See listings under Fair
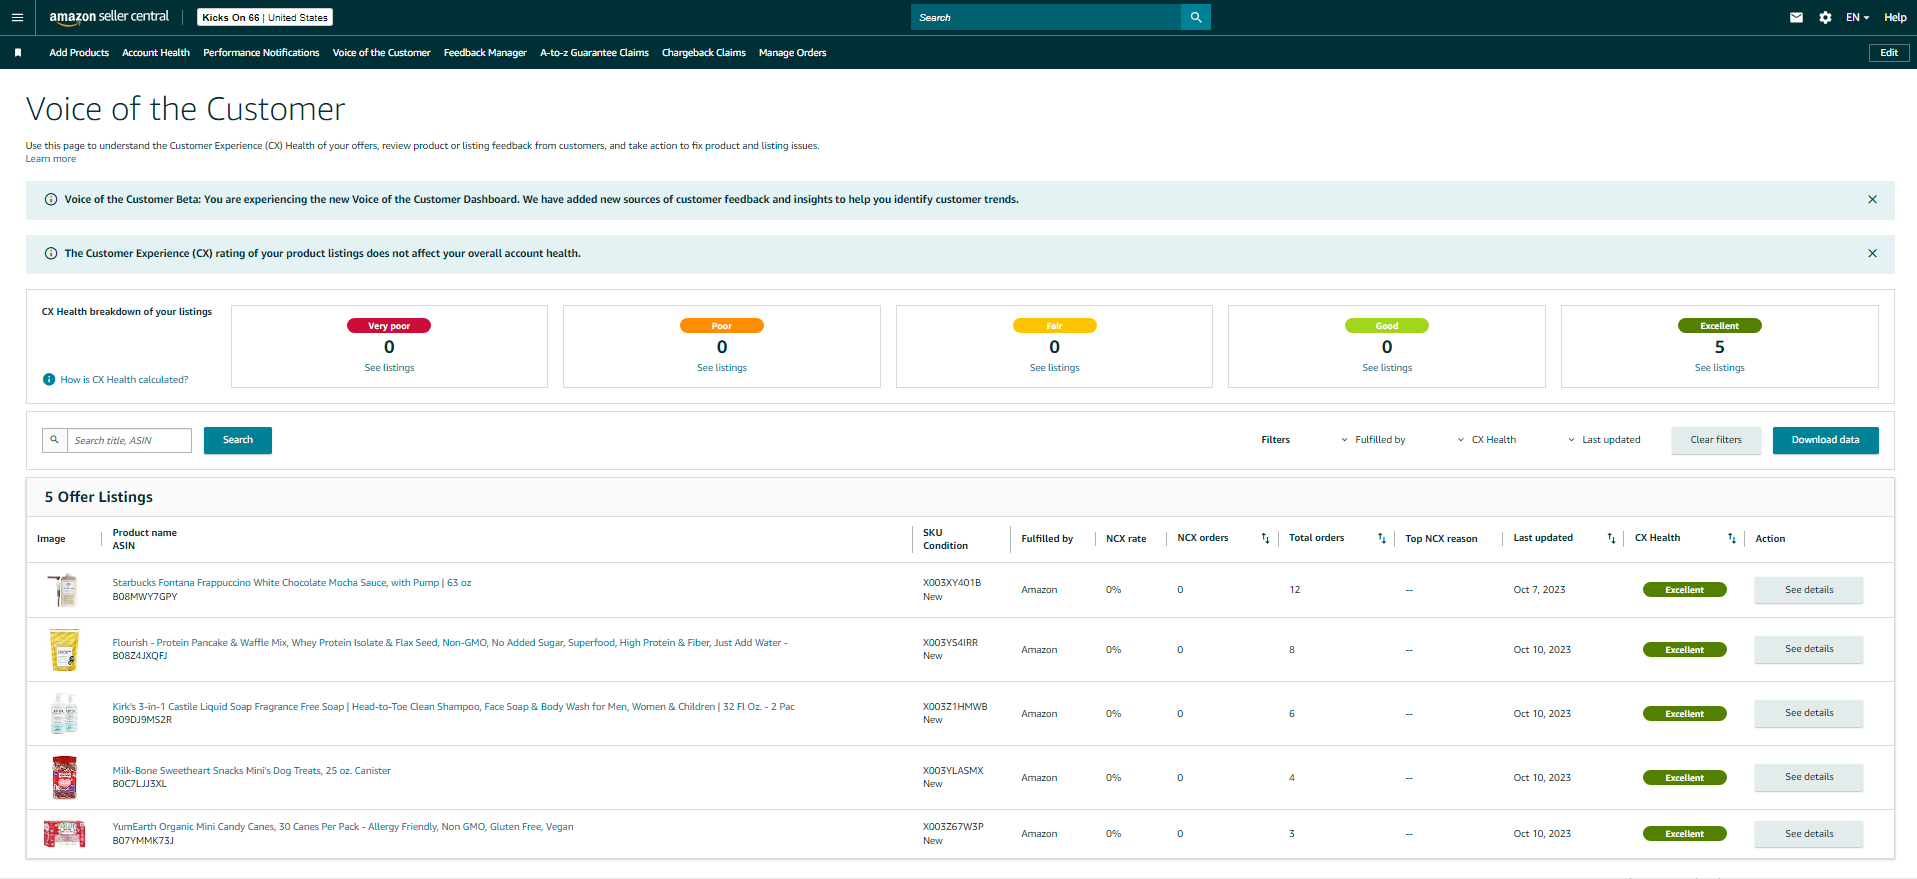This screenshot has width=1917, height=879. [1055, 368]
